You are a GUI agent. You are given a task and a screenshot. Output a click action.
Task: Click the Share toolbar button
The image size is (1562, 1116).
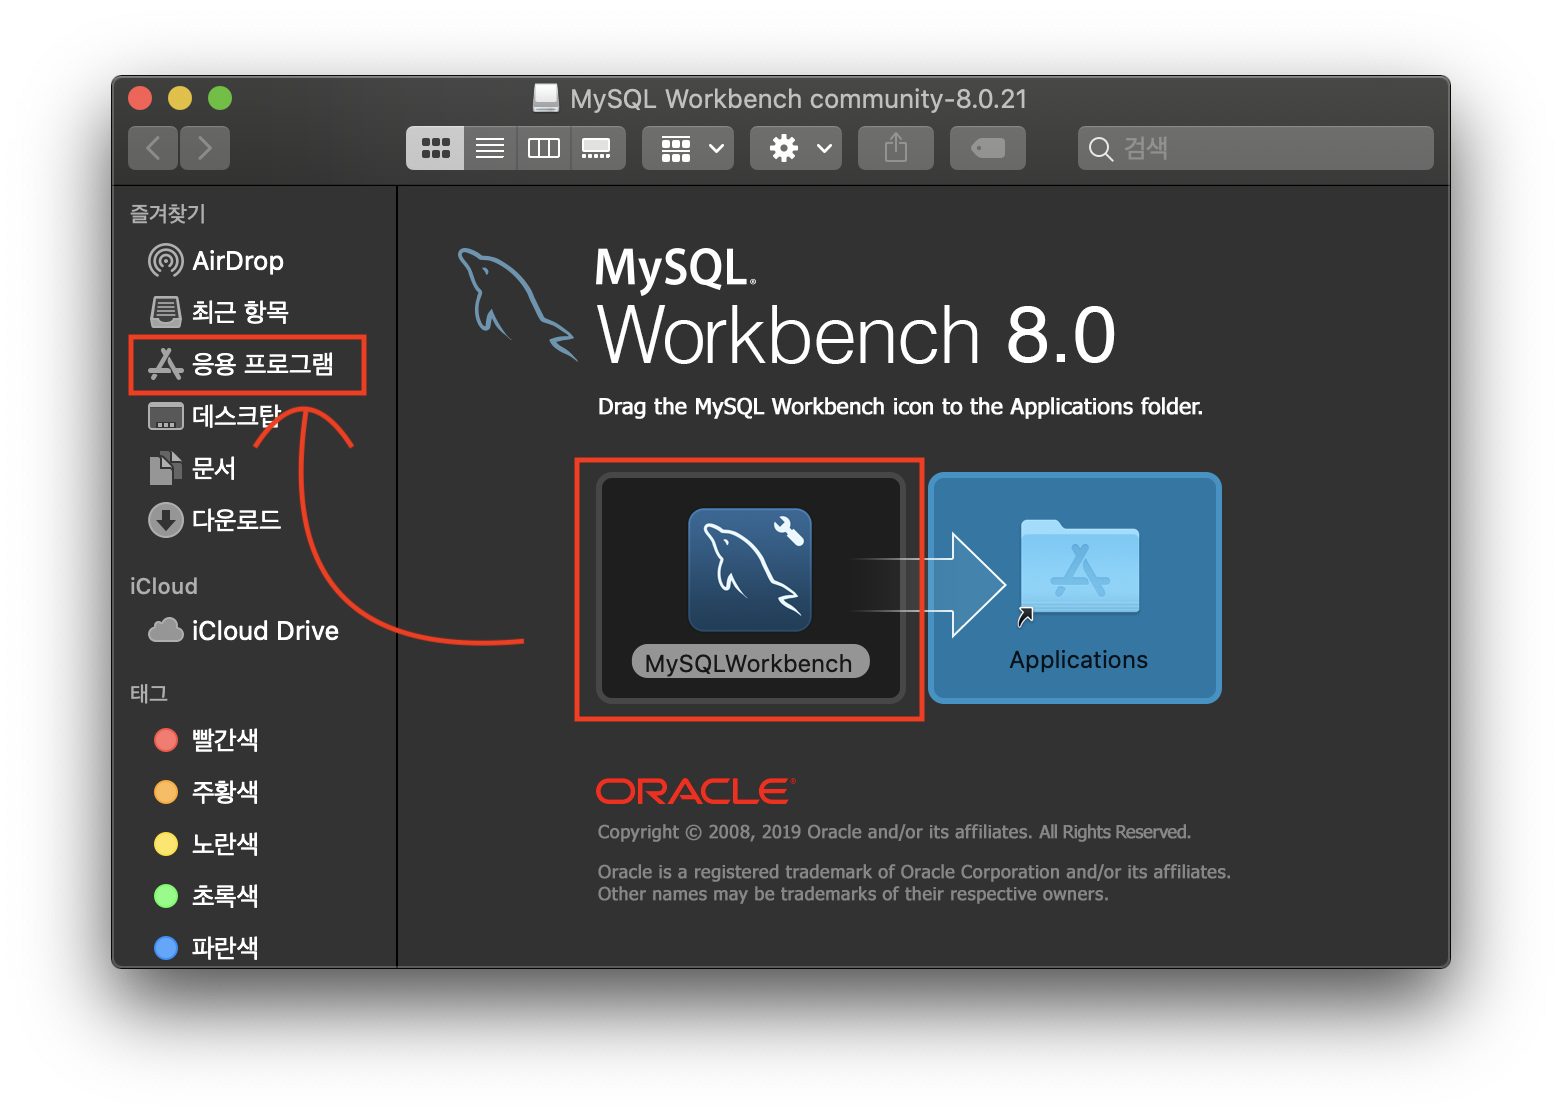tap(896, 148)
